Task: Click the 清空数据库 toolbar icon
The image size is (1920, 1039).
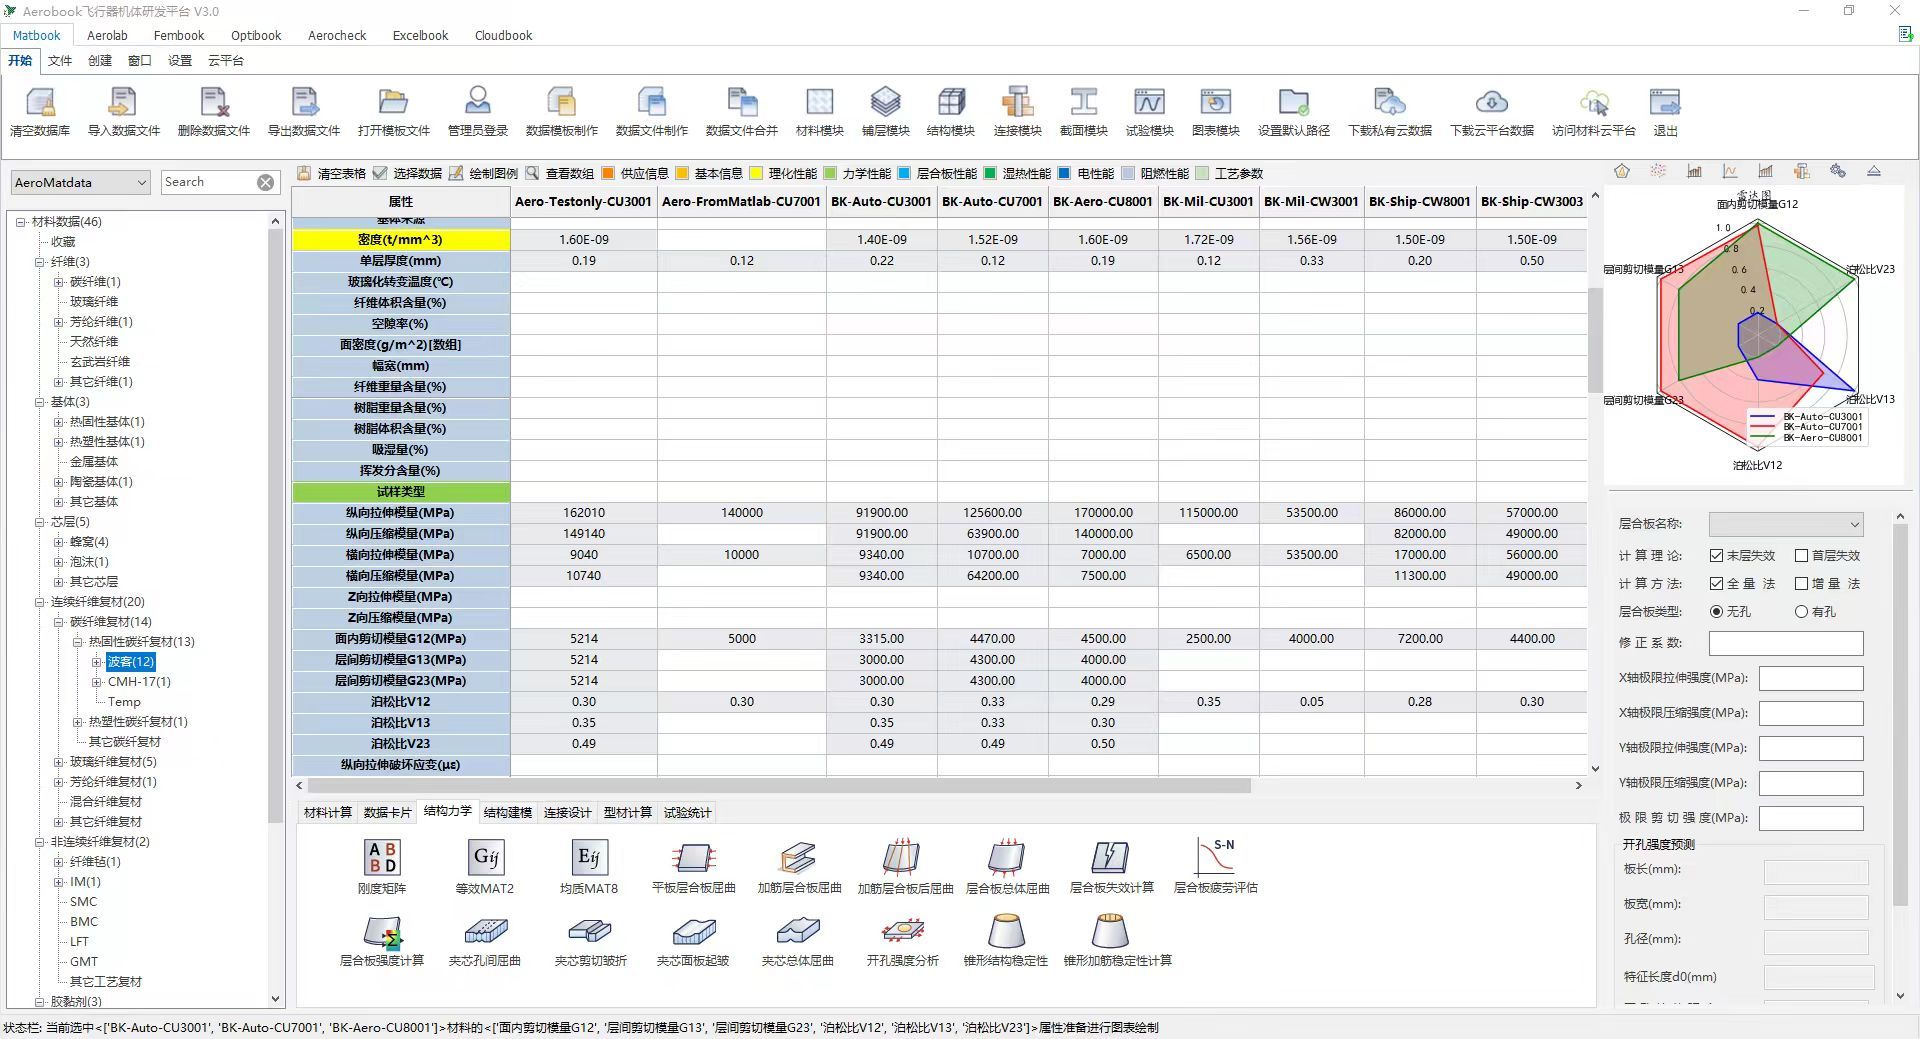Action: [40, 103]
